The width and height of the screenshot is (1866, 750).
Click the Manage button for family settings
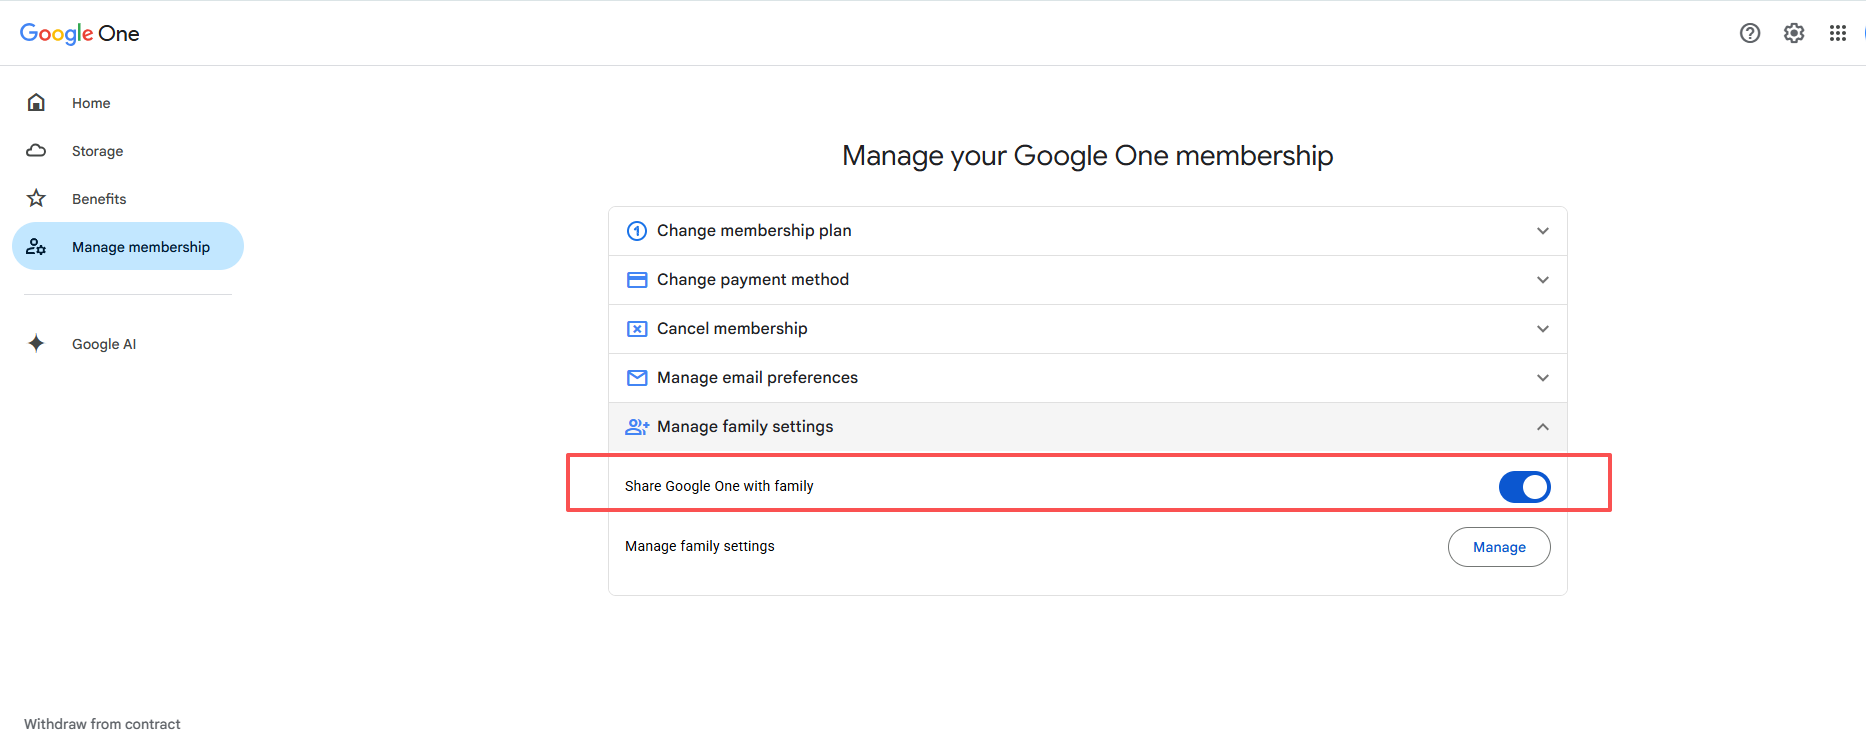(1499, 547)
